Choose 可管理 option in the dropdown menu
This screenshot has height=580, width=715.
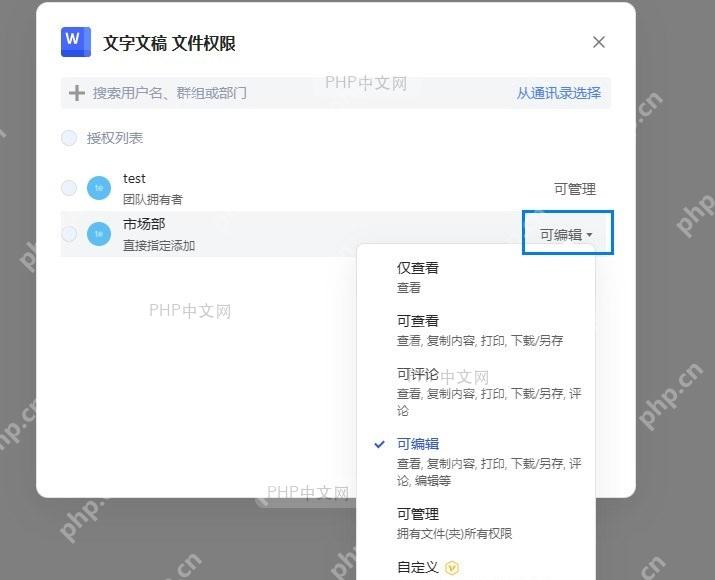476,523
